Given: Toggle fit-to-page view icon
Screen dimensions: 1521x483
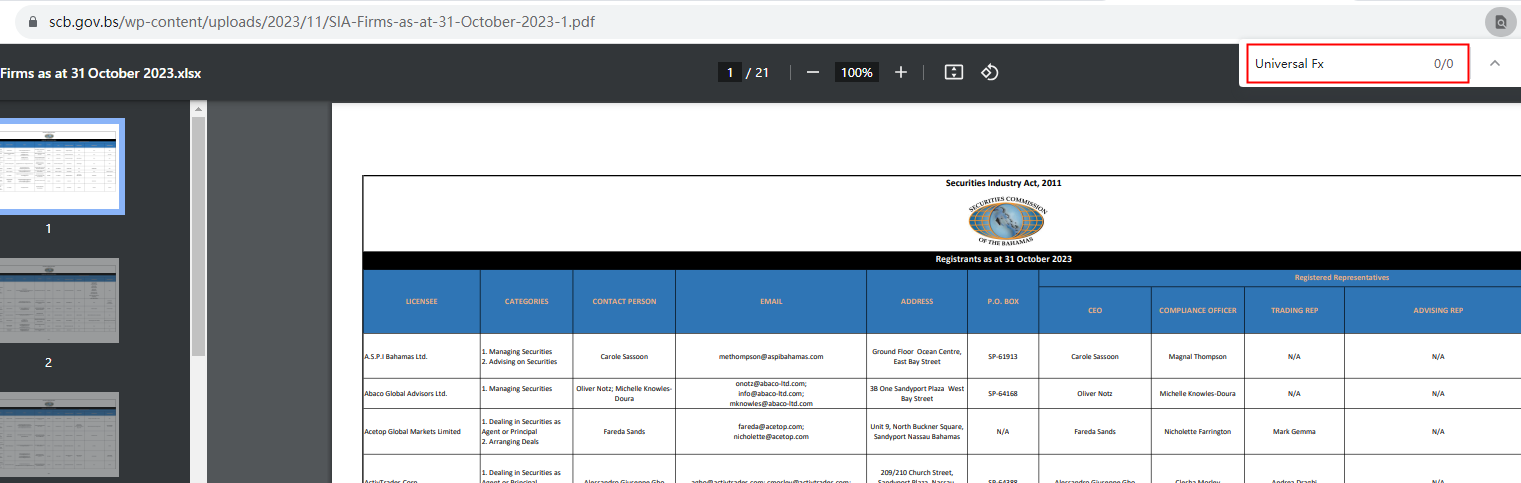Looking at the screenshot, I should point(954,72).
